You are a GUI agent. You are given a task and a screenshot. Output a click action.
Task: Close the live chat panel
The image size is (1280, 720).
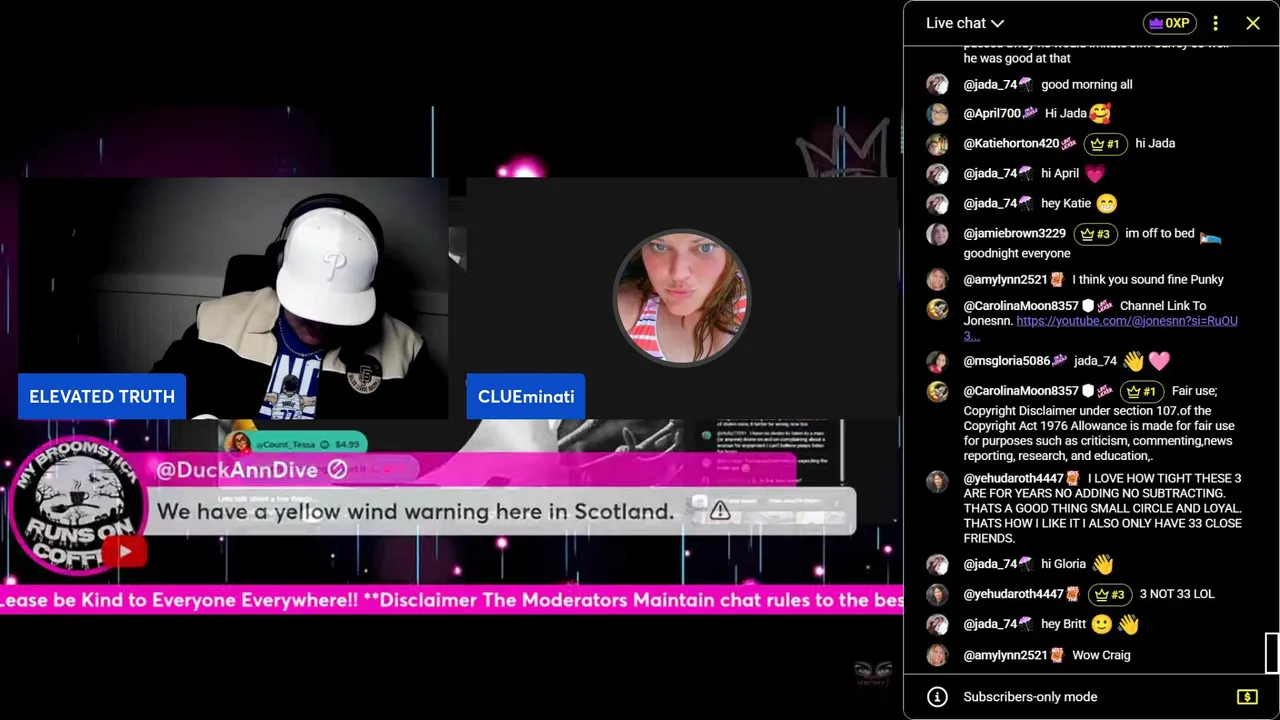(x=1253, y=23)
